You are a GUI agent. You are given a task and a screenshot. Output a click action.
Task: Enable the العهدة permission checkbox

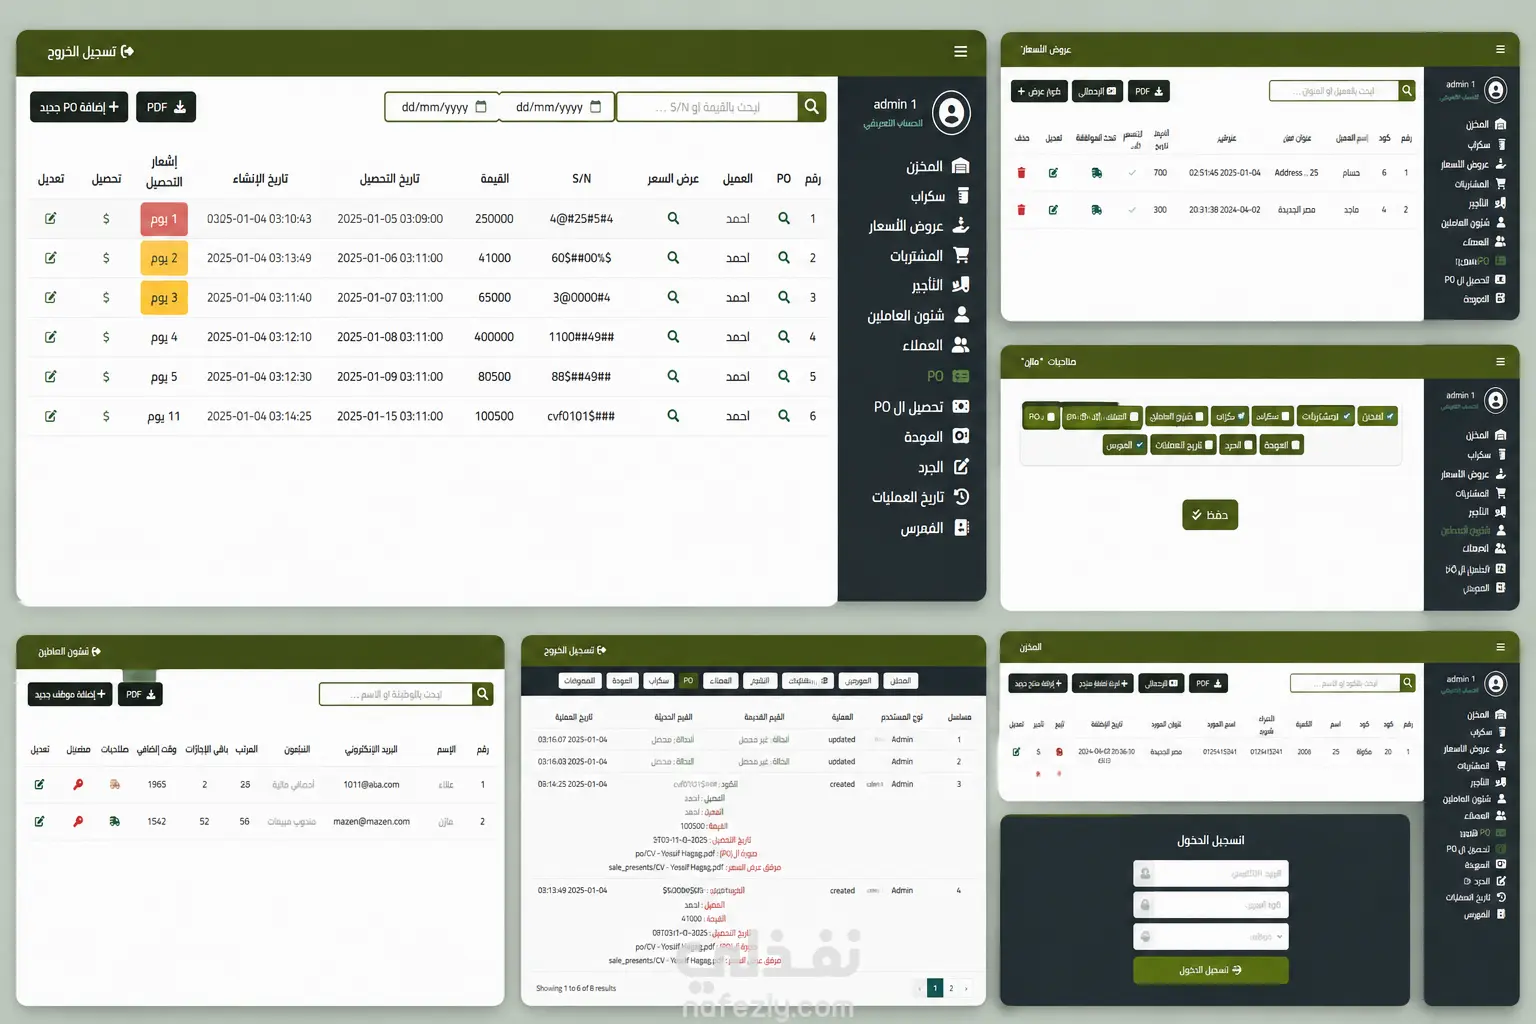[1296, 445]
